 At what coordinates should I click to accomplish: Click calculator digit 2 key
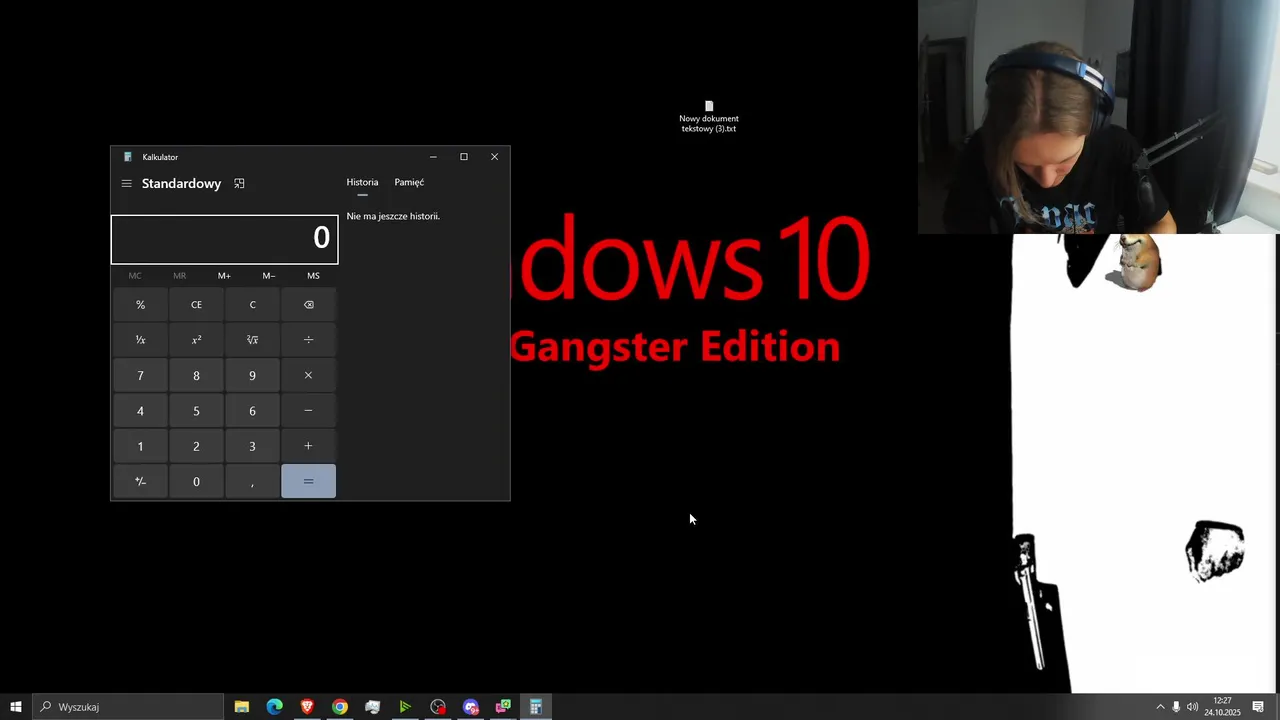pyautogui.click(x=196, y=446)
